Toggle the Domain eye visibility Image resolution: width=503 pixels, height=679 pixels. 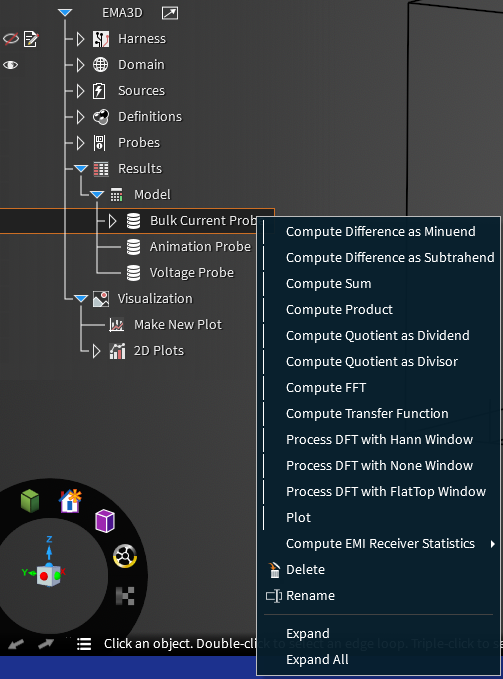[11, 65]
